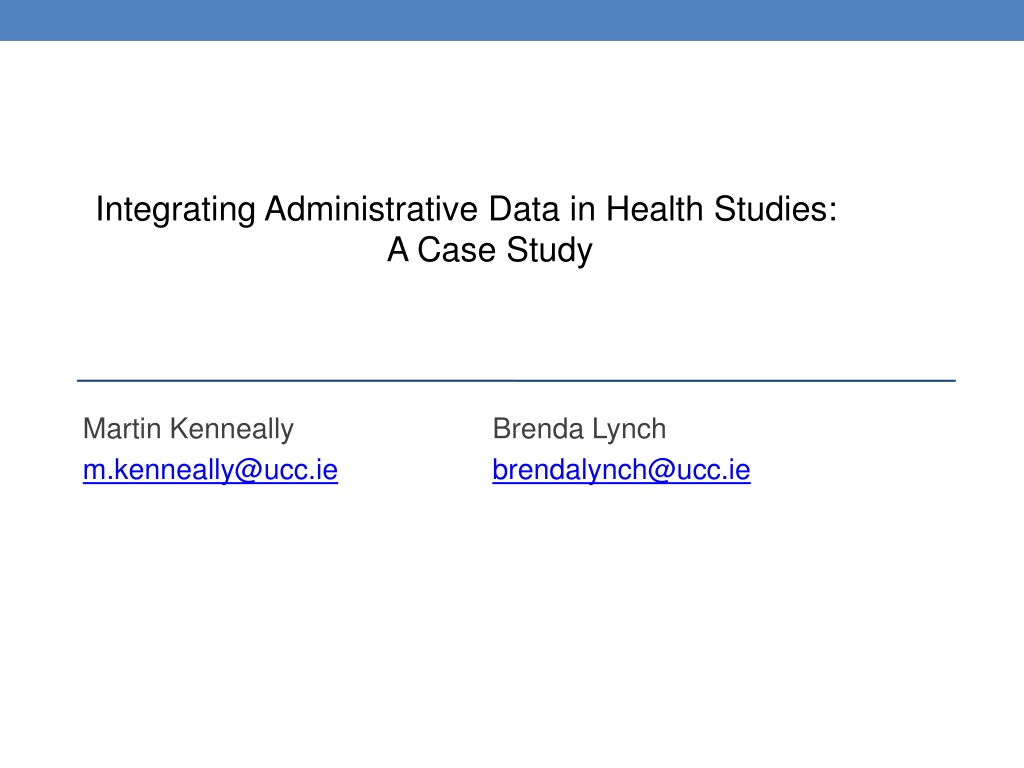Image resolution: width=1024 pixels, height=768 pixels.
Task: Click the word Study in the subtitle
Action: 549,251
